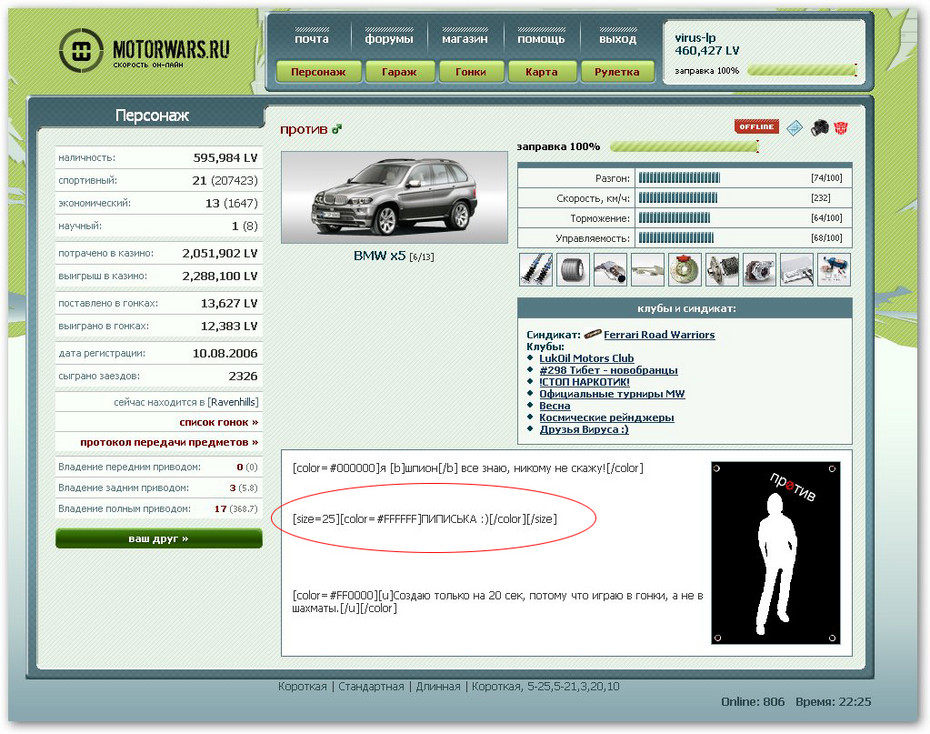Click the 460,427 LV balance in header
Viewport: 930px width, 734px height.
(x=707, y=51)
